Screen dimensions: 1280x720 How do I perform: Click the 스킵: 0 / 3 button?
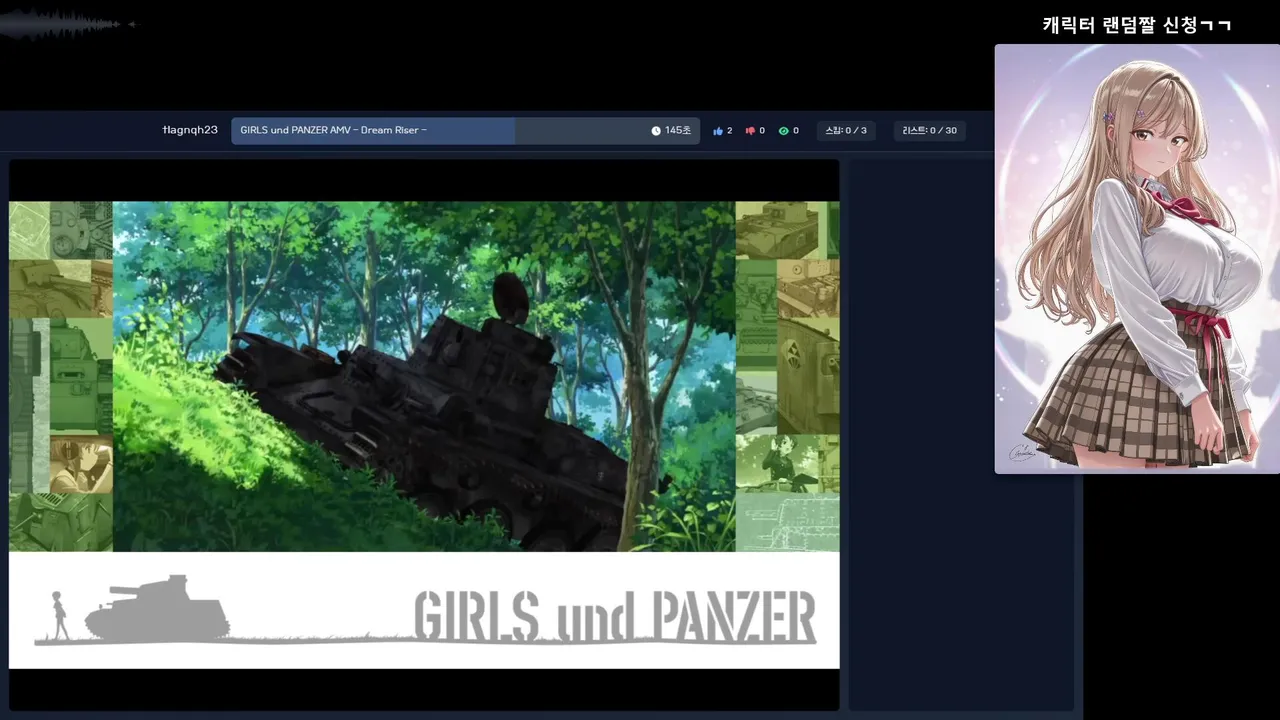pos(846,131)
